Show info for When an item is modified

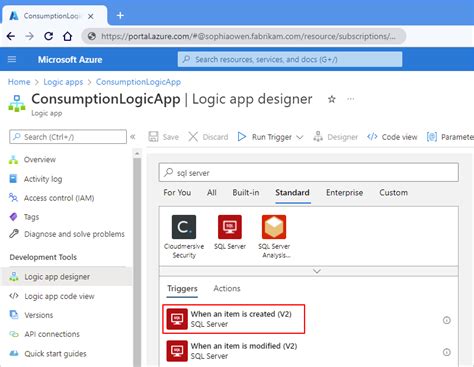447,352
